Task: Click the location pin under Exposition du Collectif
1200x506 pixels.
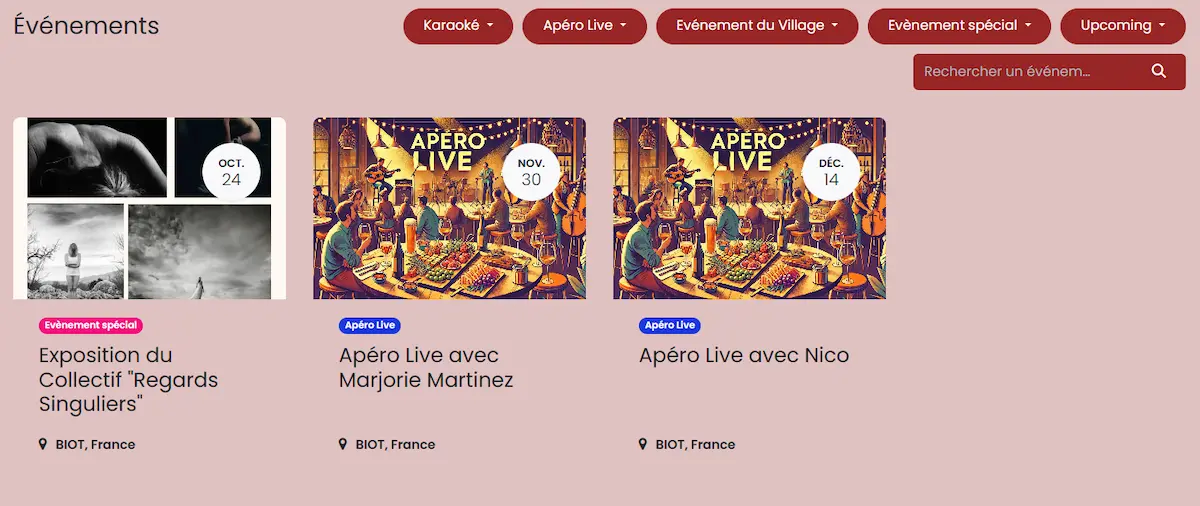Action: (x=43, y=444)
